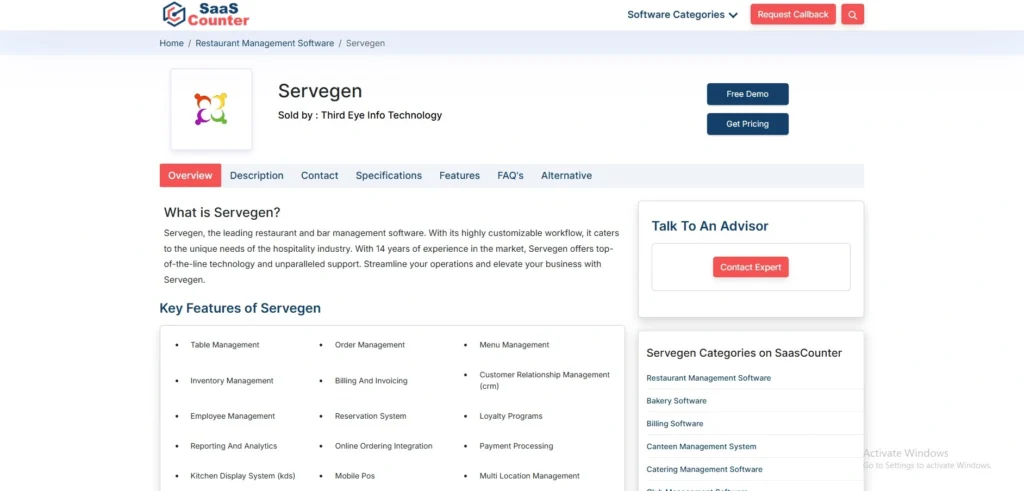Click the Multi Location Management text
The height and width of the screenshot is (491, 1024).
(x=530, y=476)
